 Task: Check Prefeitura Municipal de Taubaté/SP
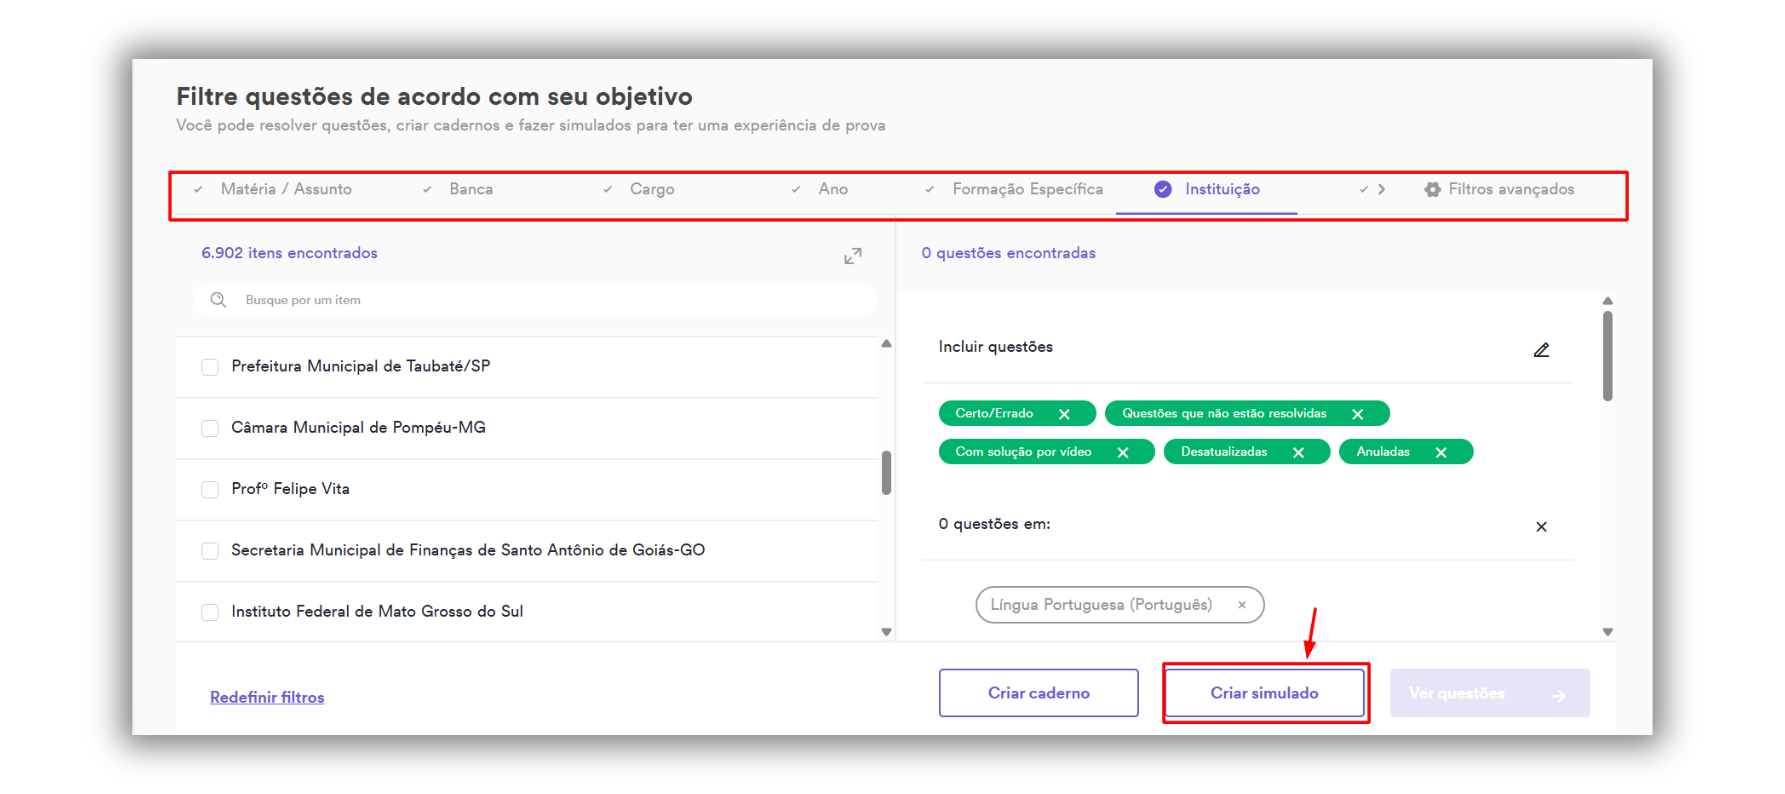point(210,367)
